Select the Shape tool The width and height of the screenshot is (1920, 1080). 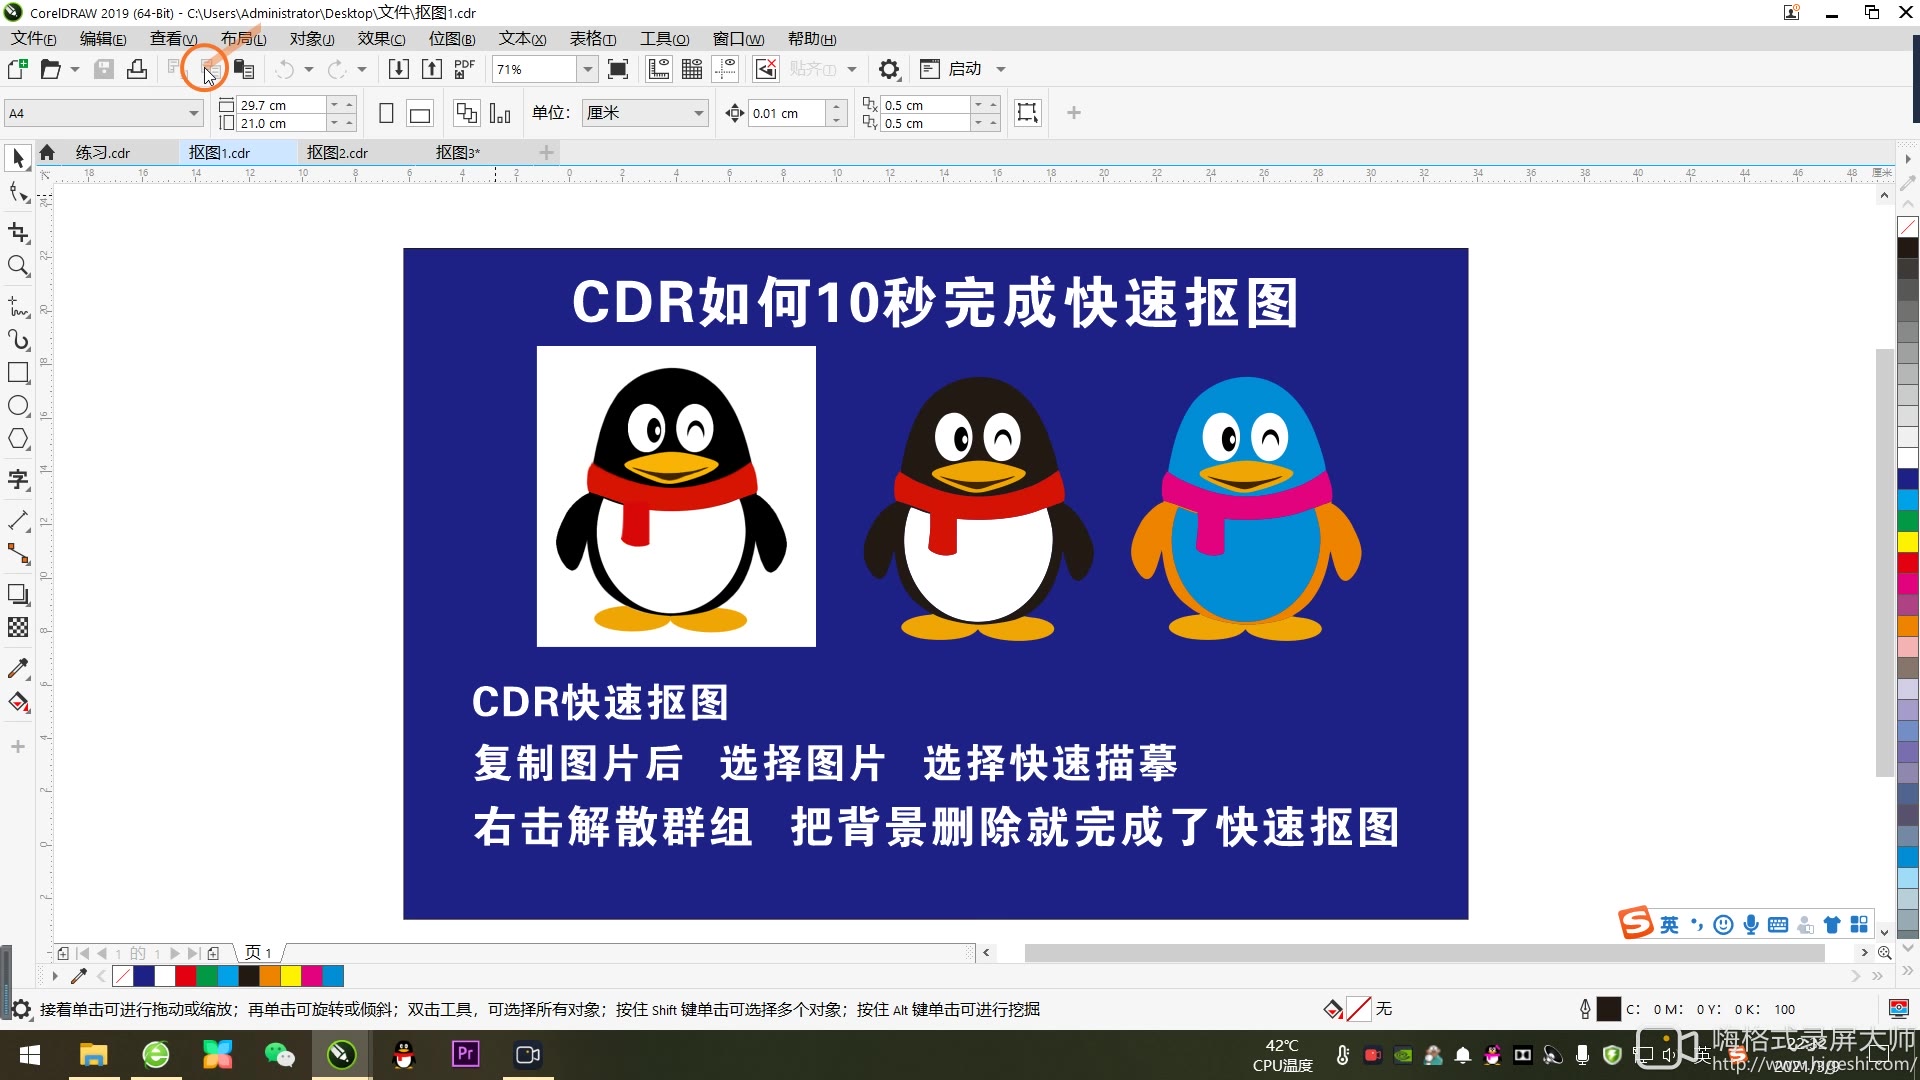tap(18, 192)
